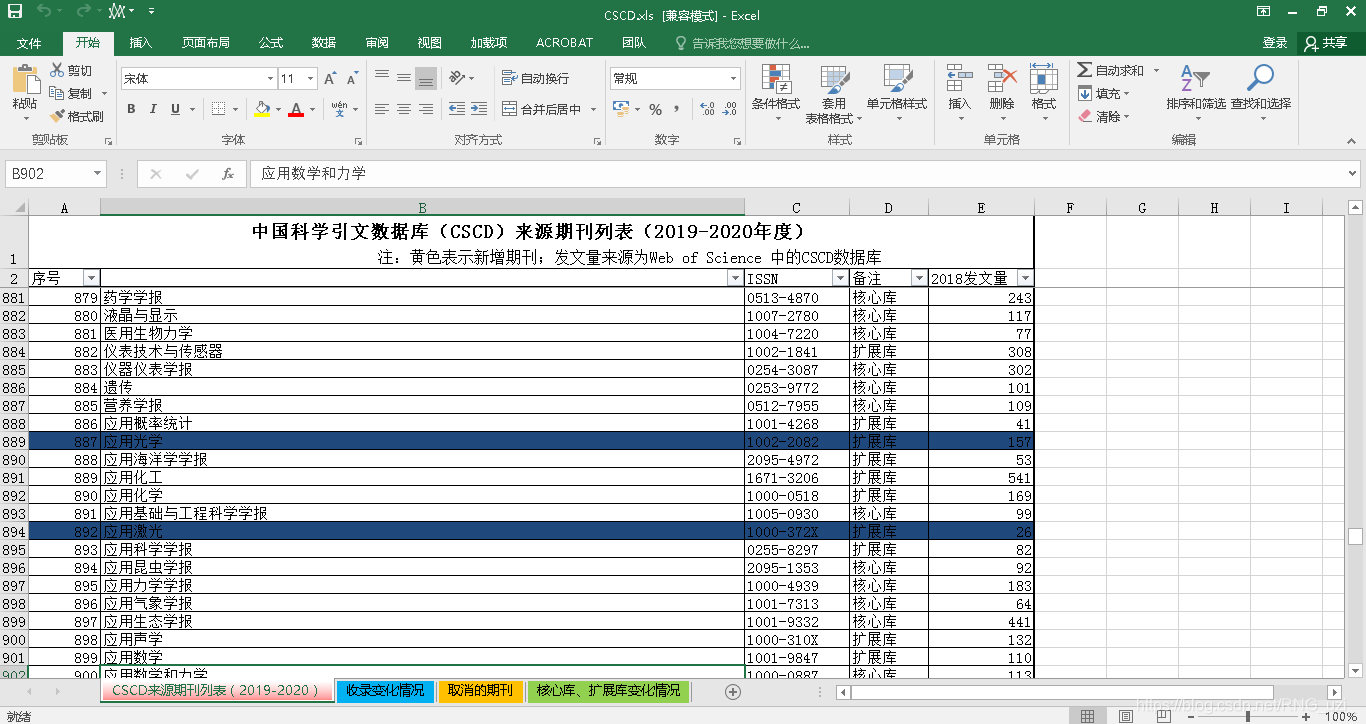Click the Cut scissors icon
Screen dimensions: 1366x724
(58, 70)
